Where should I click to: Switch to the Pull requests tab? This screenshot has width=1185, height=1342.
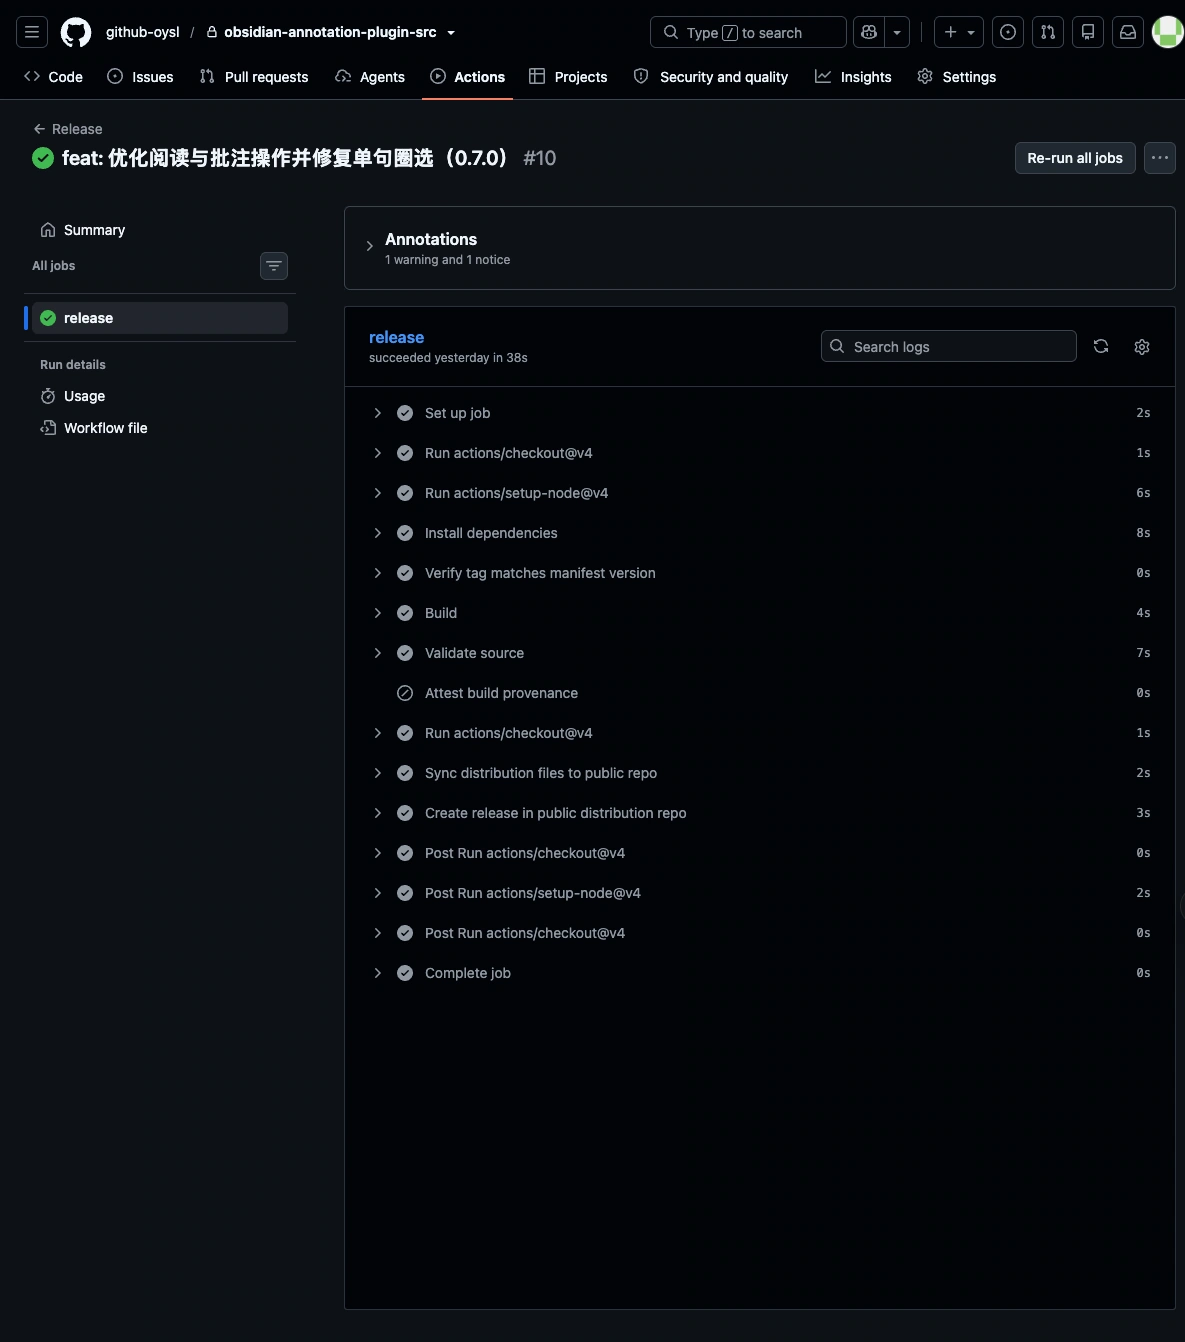(x=254, y=77)
